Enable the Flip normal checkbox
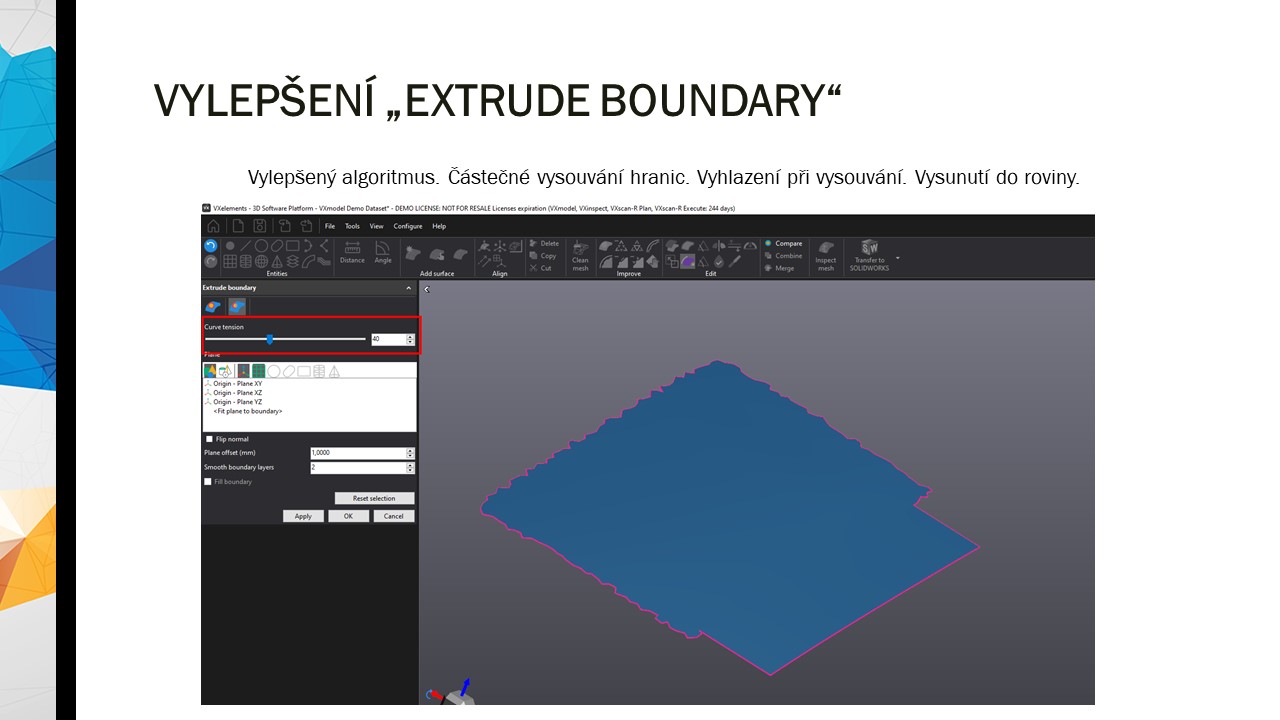This screenshot has height=720, width=1280. coord(209,439)
